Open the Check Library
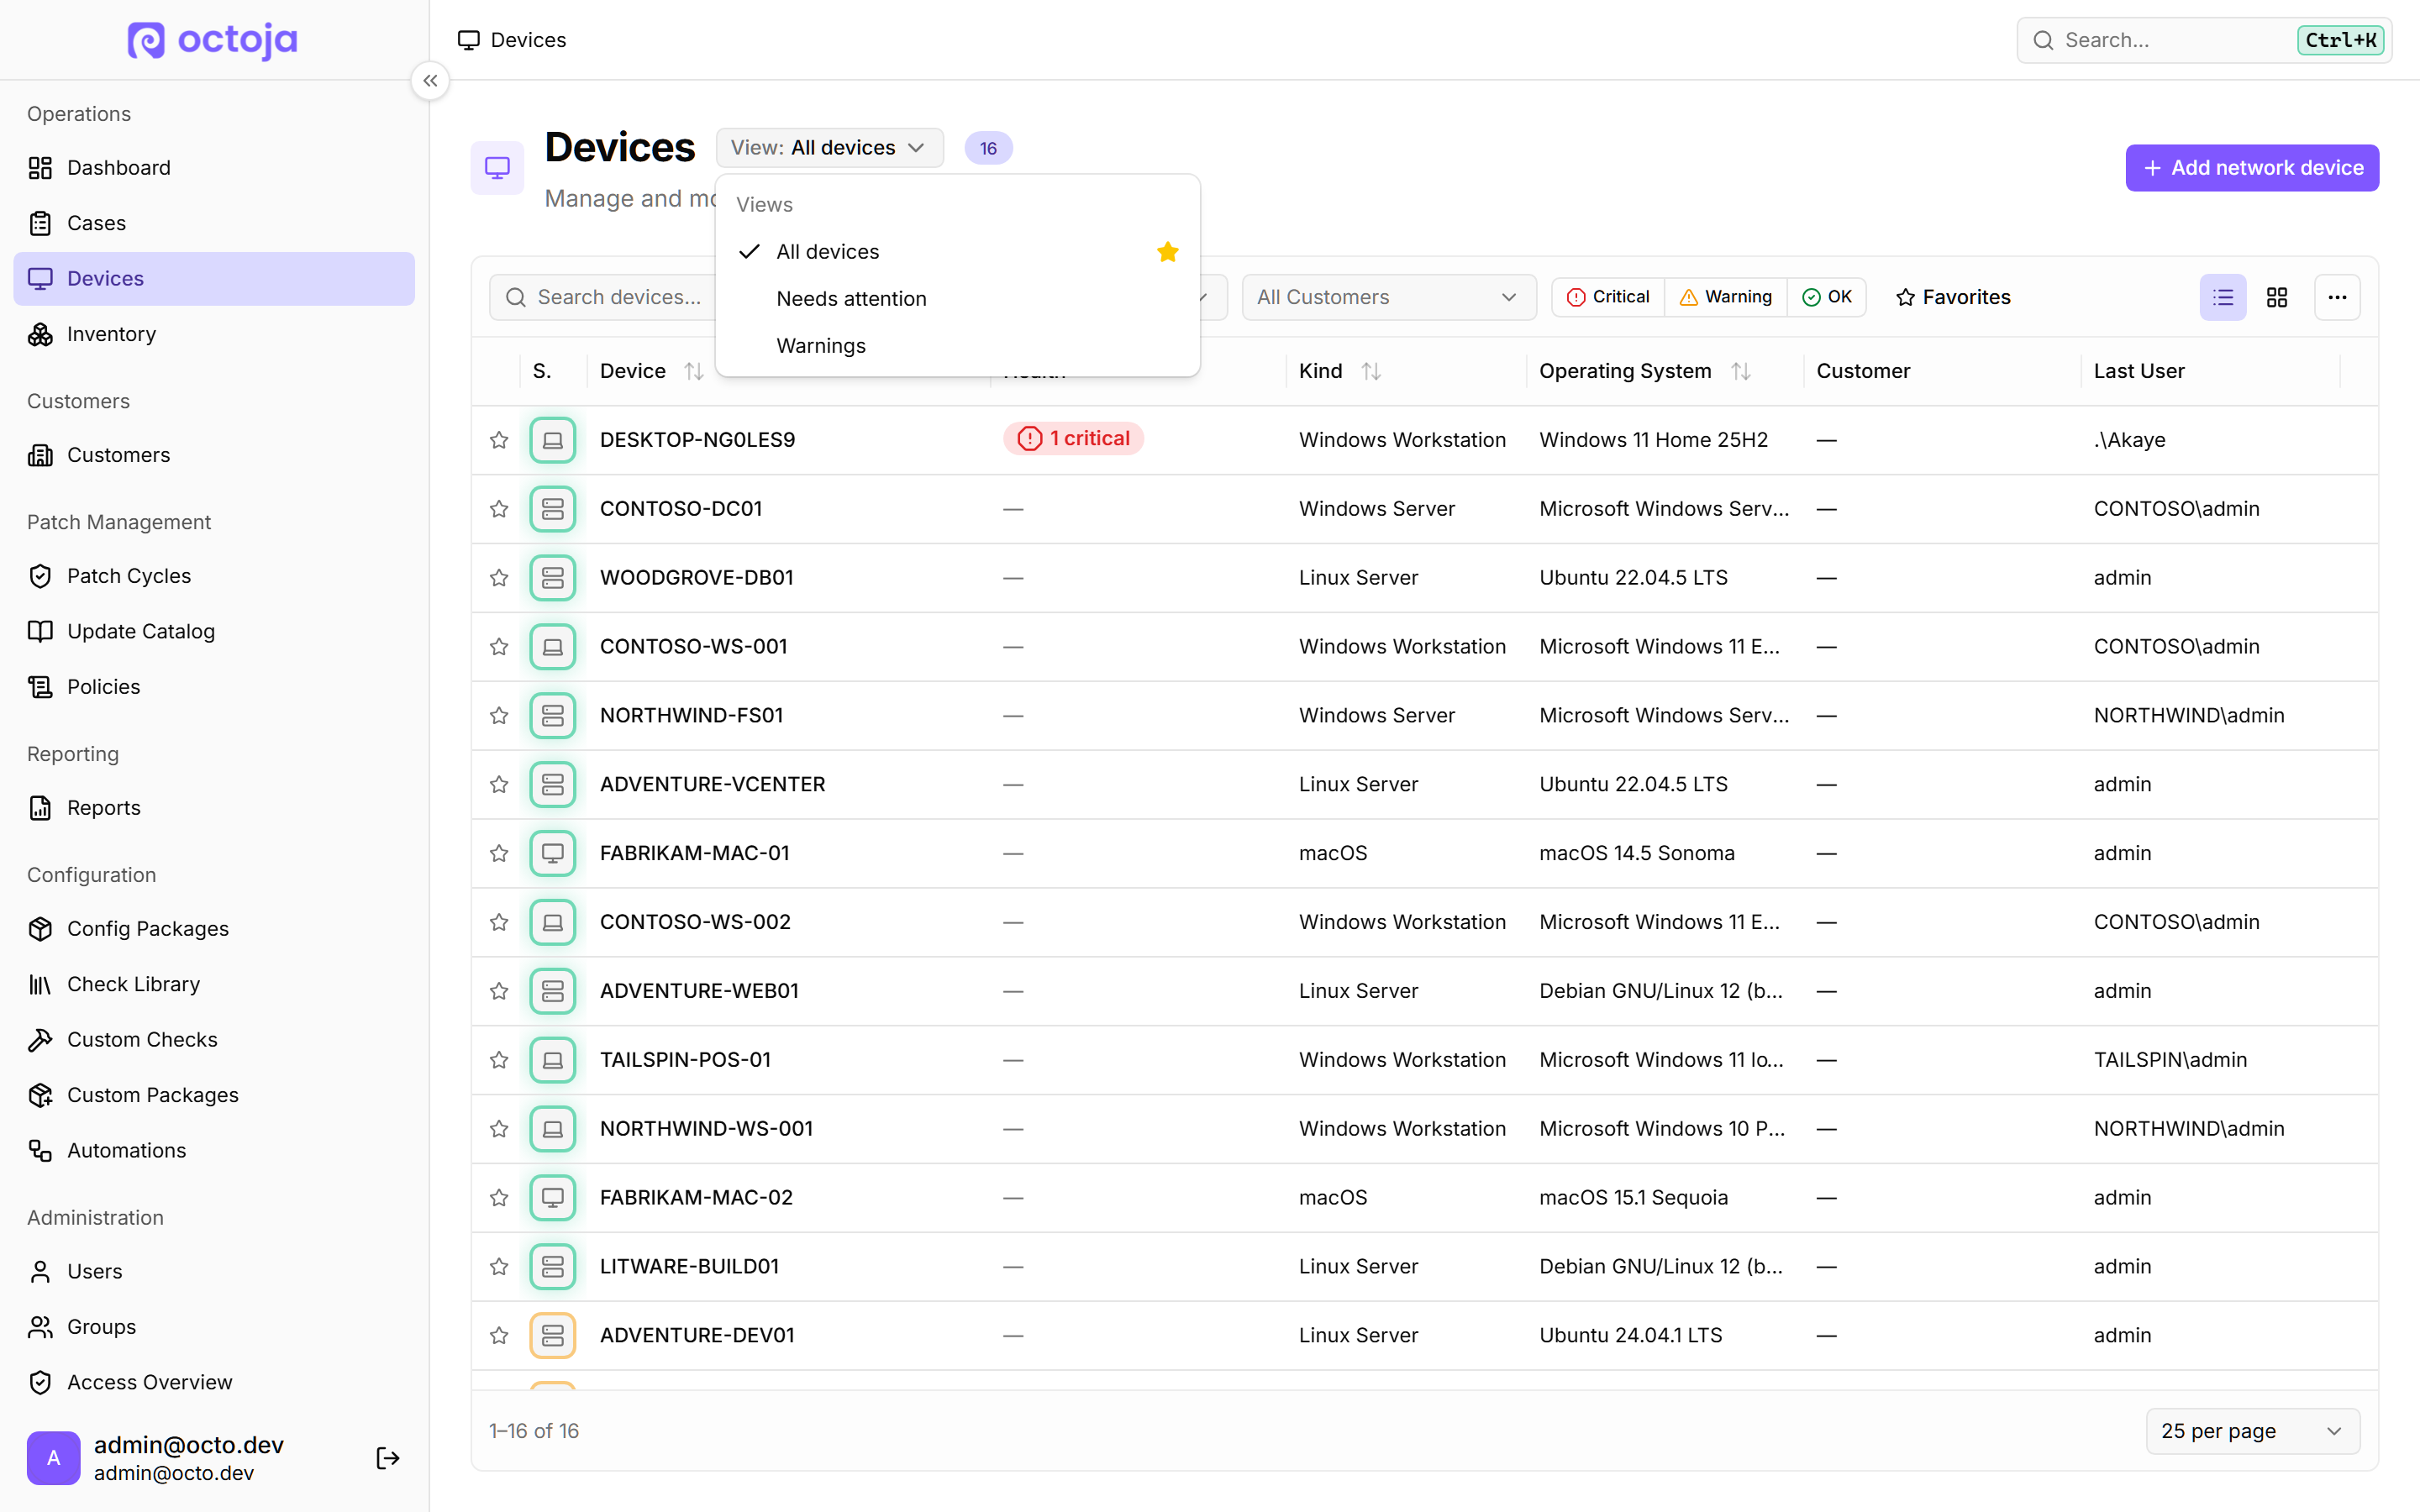The width and height of the screenshot is (2420, 1512). (214, 984)
